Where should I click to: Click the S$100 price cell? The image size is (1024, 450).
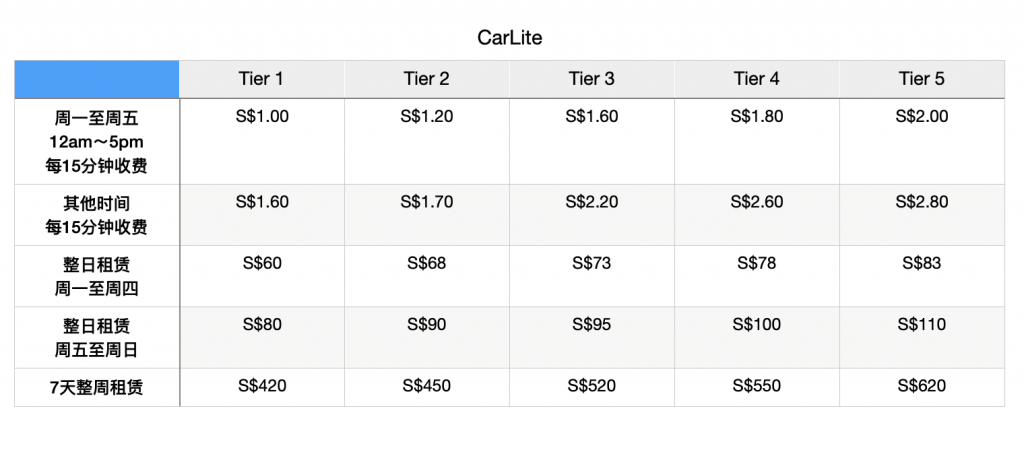point(757,325)
